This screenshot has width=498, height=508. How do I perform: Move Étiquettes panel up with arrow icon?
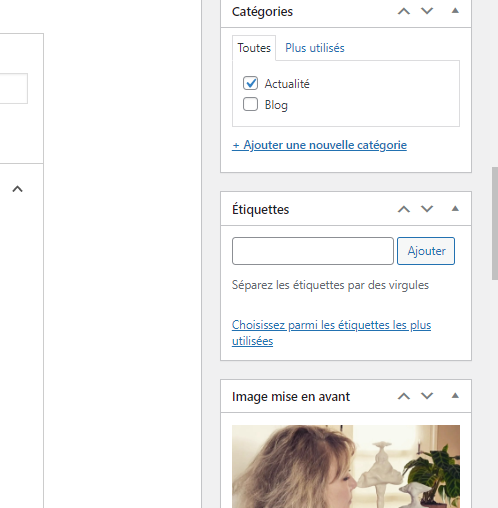tap(404, 209)
